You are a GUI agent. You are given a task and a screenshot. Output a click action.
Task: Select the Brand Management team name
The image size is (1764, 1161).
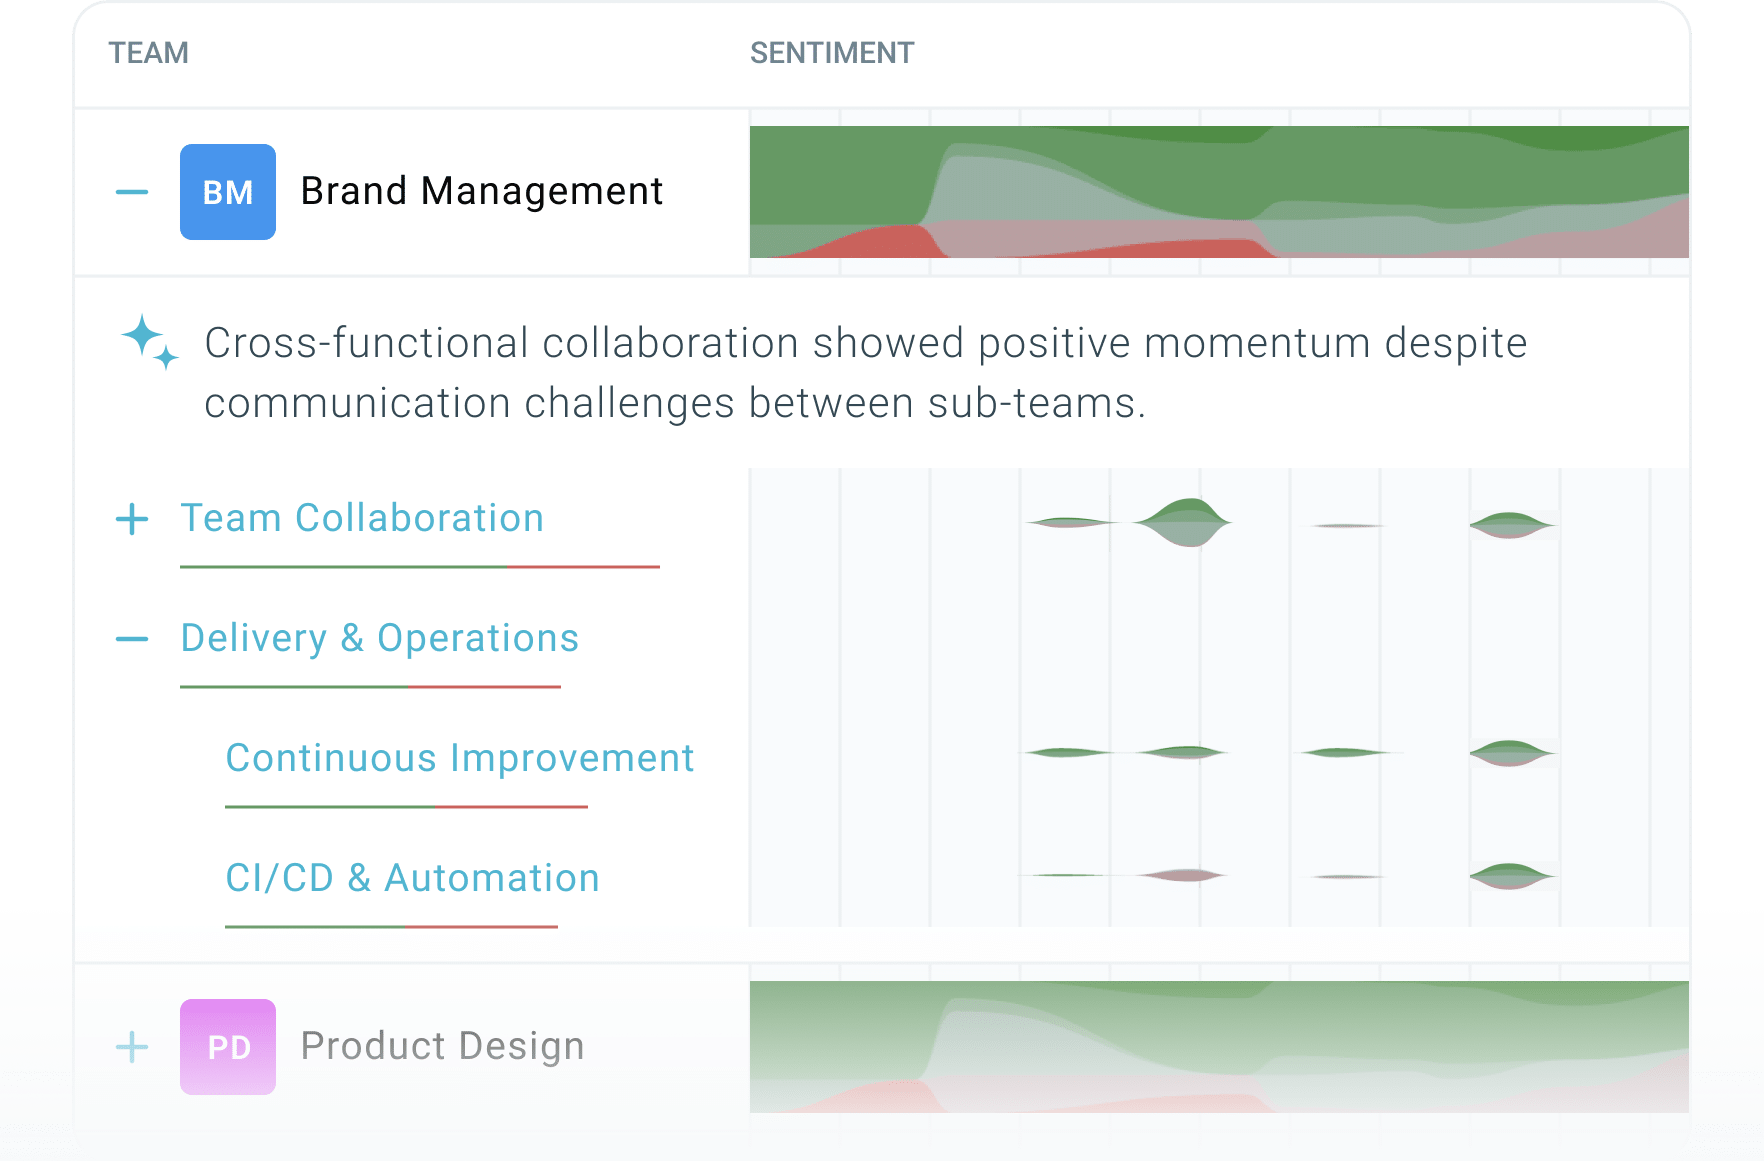(x=482, y=191)
